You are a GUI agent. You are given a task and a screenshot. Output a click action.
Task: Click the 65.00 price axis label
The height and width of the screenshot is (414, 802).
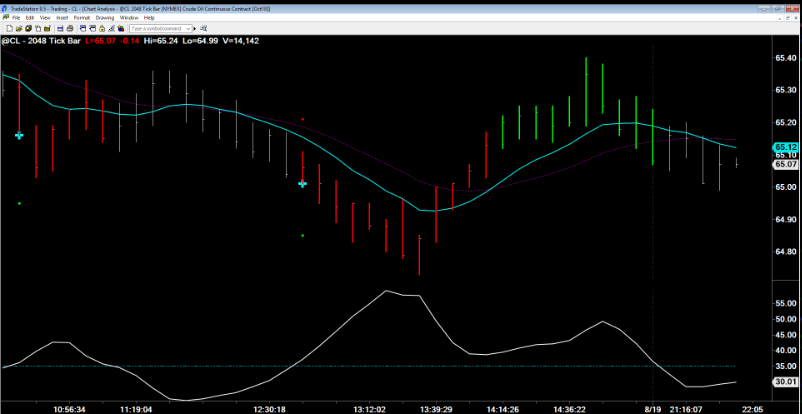(x=786, y=187)
